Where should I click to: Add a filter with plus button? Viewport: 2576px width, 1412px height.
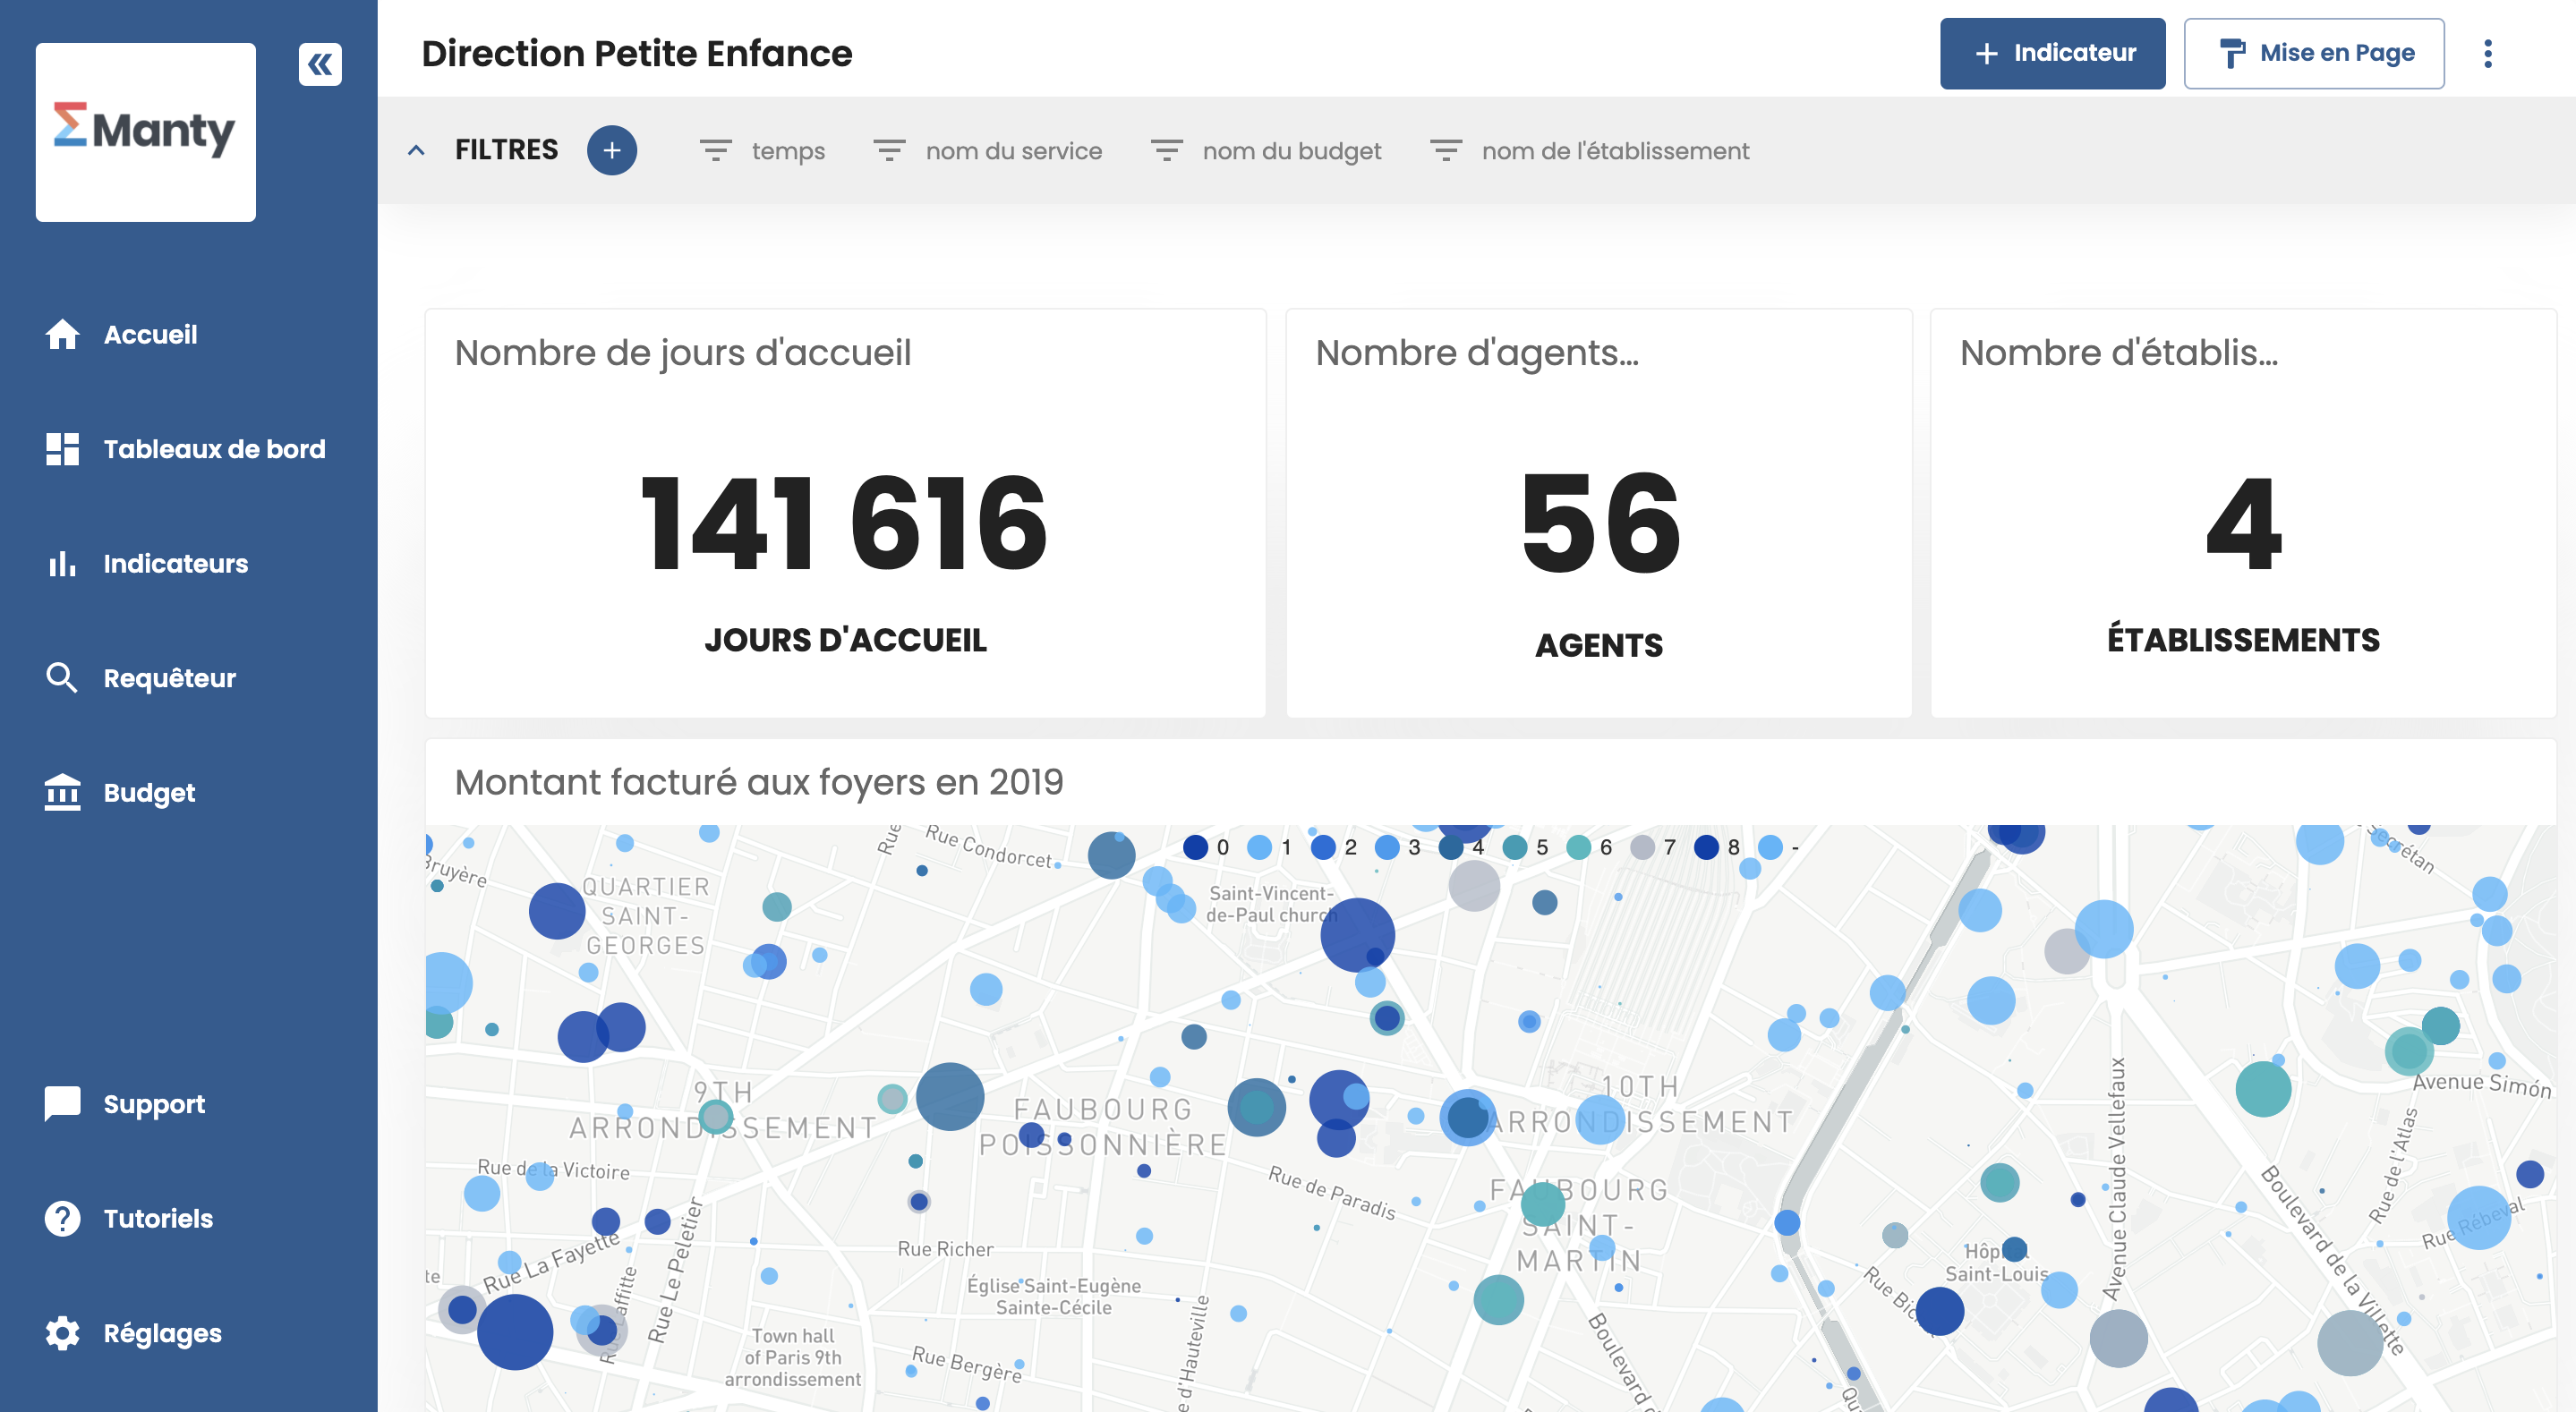(612, 151)
